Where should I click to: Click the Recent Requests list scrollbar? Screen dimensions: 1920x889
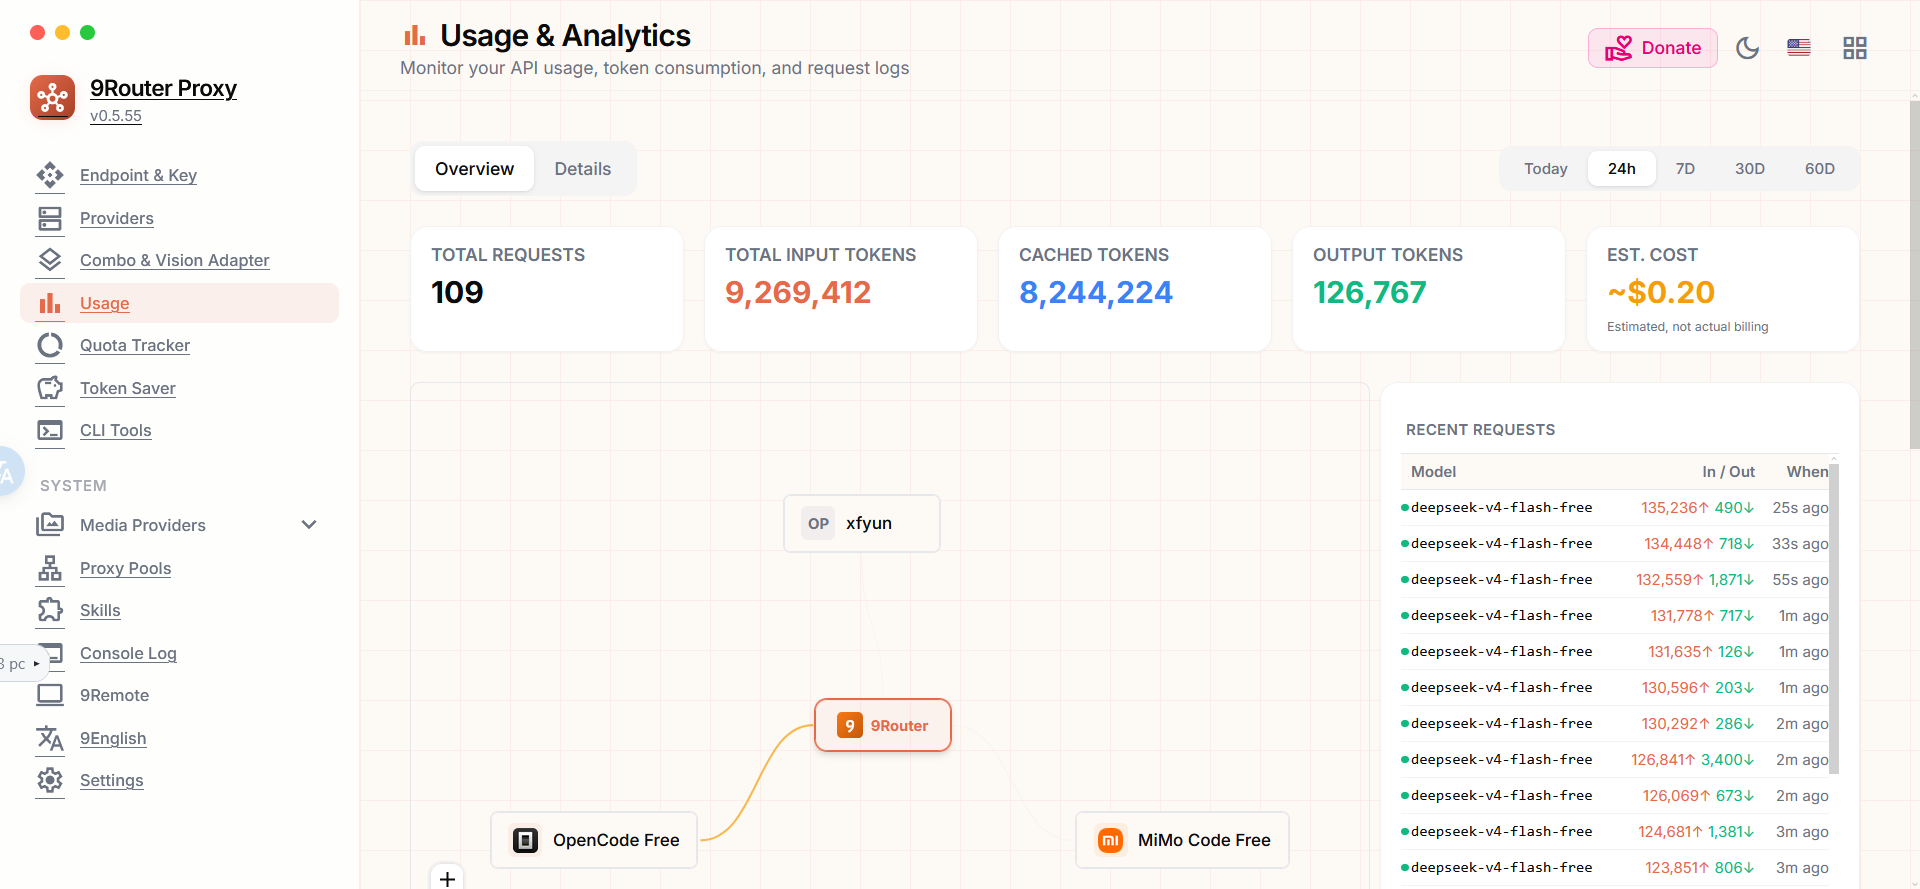[1834, 618]
